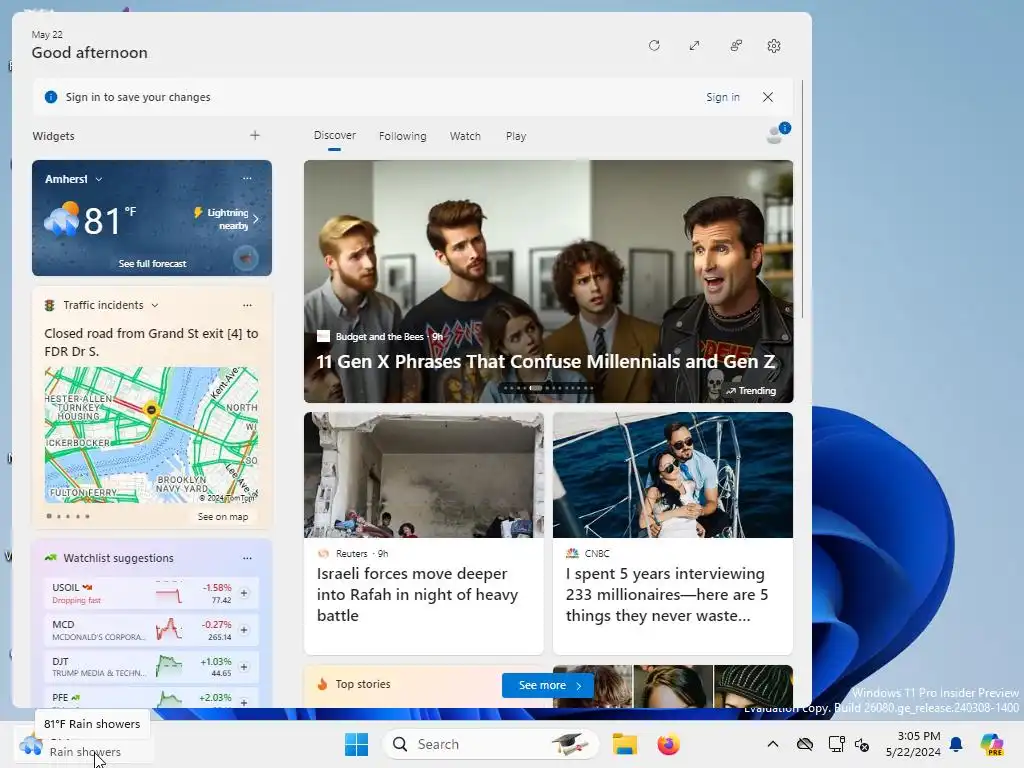Open the Reuters Rafah news article
This screenshot has width=1024, height=768.
tap(417, 594)
